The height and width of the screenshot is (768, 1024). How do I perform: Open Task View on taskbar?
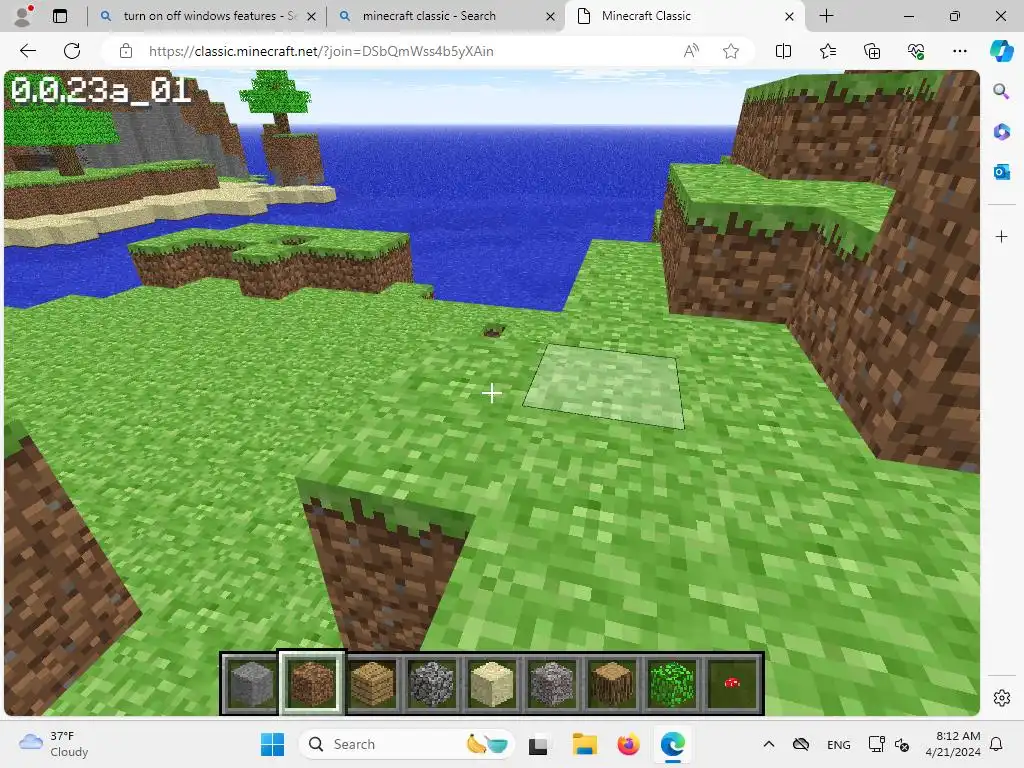[x=538, y=744]
